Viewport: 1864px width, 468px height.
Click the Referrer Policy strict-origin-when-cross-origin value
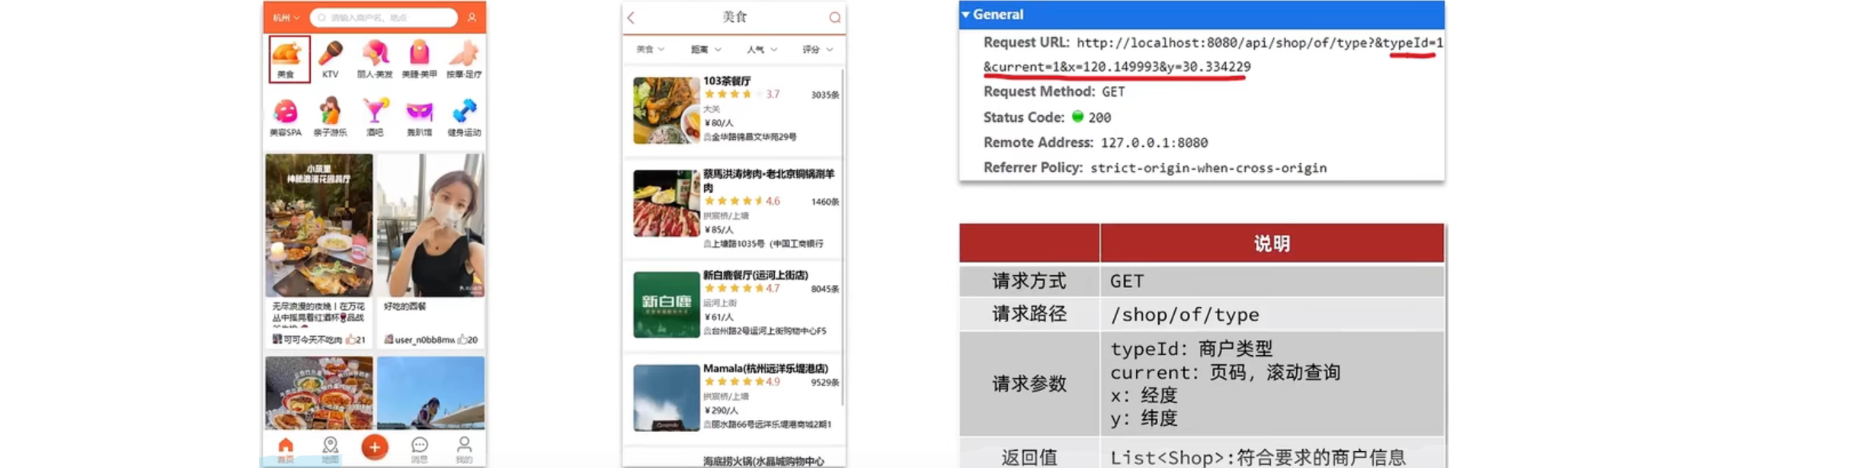1208,168
